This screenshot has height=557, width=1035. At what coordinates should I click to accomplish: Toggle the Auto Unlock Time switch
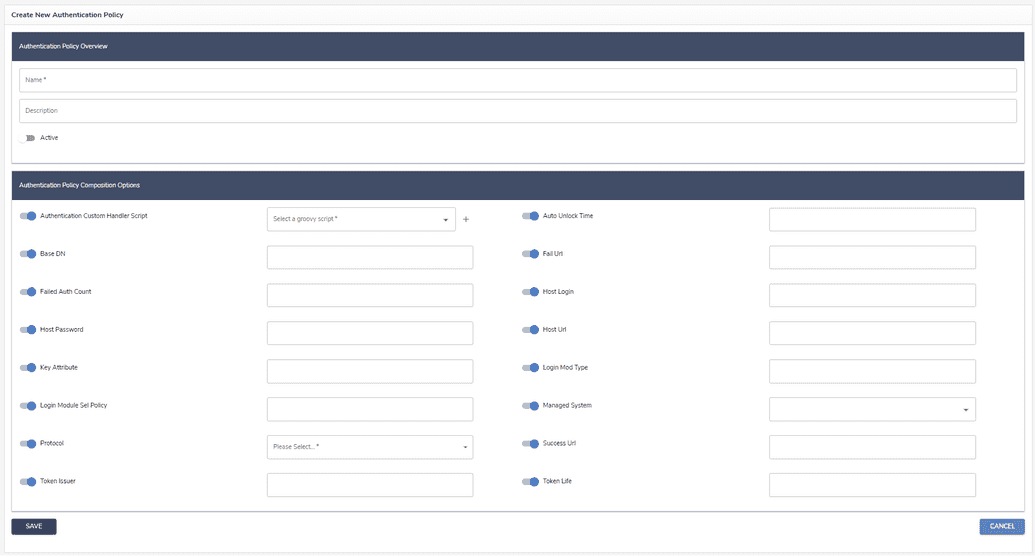tap(531, 216)
